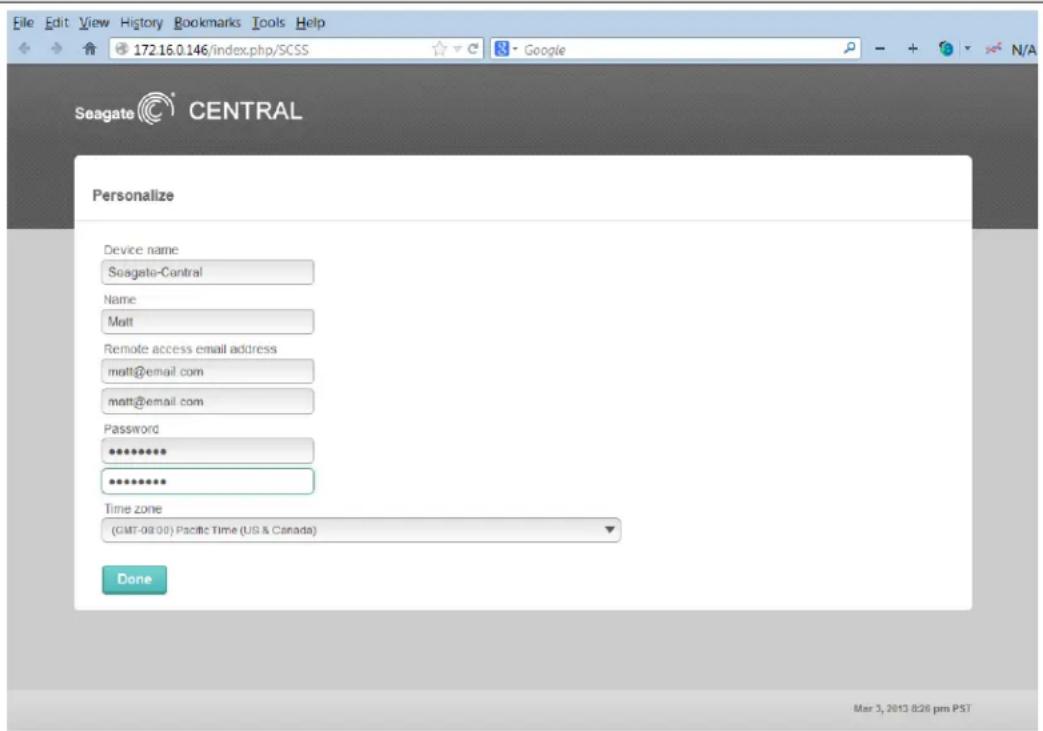Screen dimensions: 1043x731
Task: Zoom in with the plus icon
Action: tap(913, 49)
